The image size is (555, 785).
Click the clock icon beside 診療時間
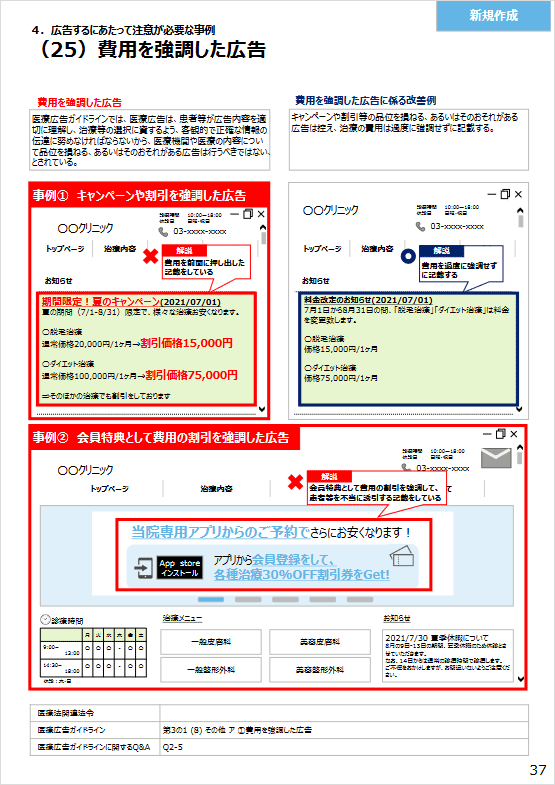click(x=45, y=619)
